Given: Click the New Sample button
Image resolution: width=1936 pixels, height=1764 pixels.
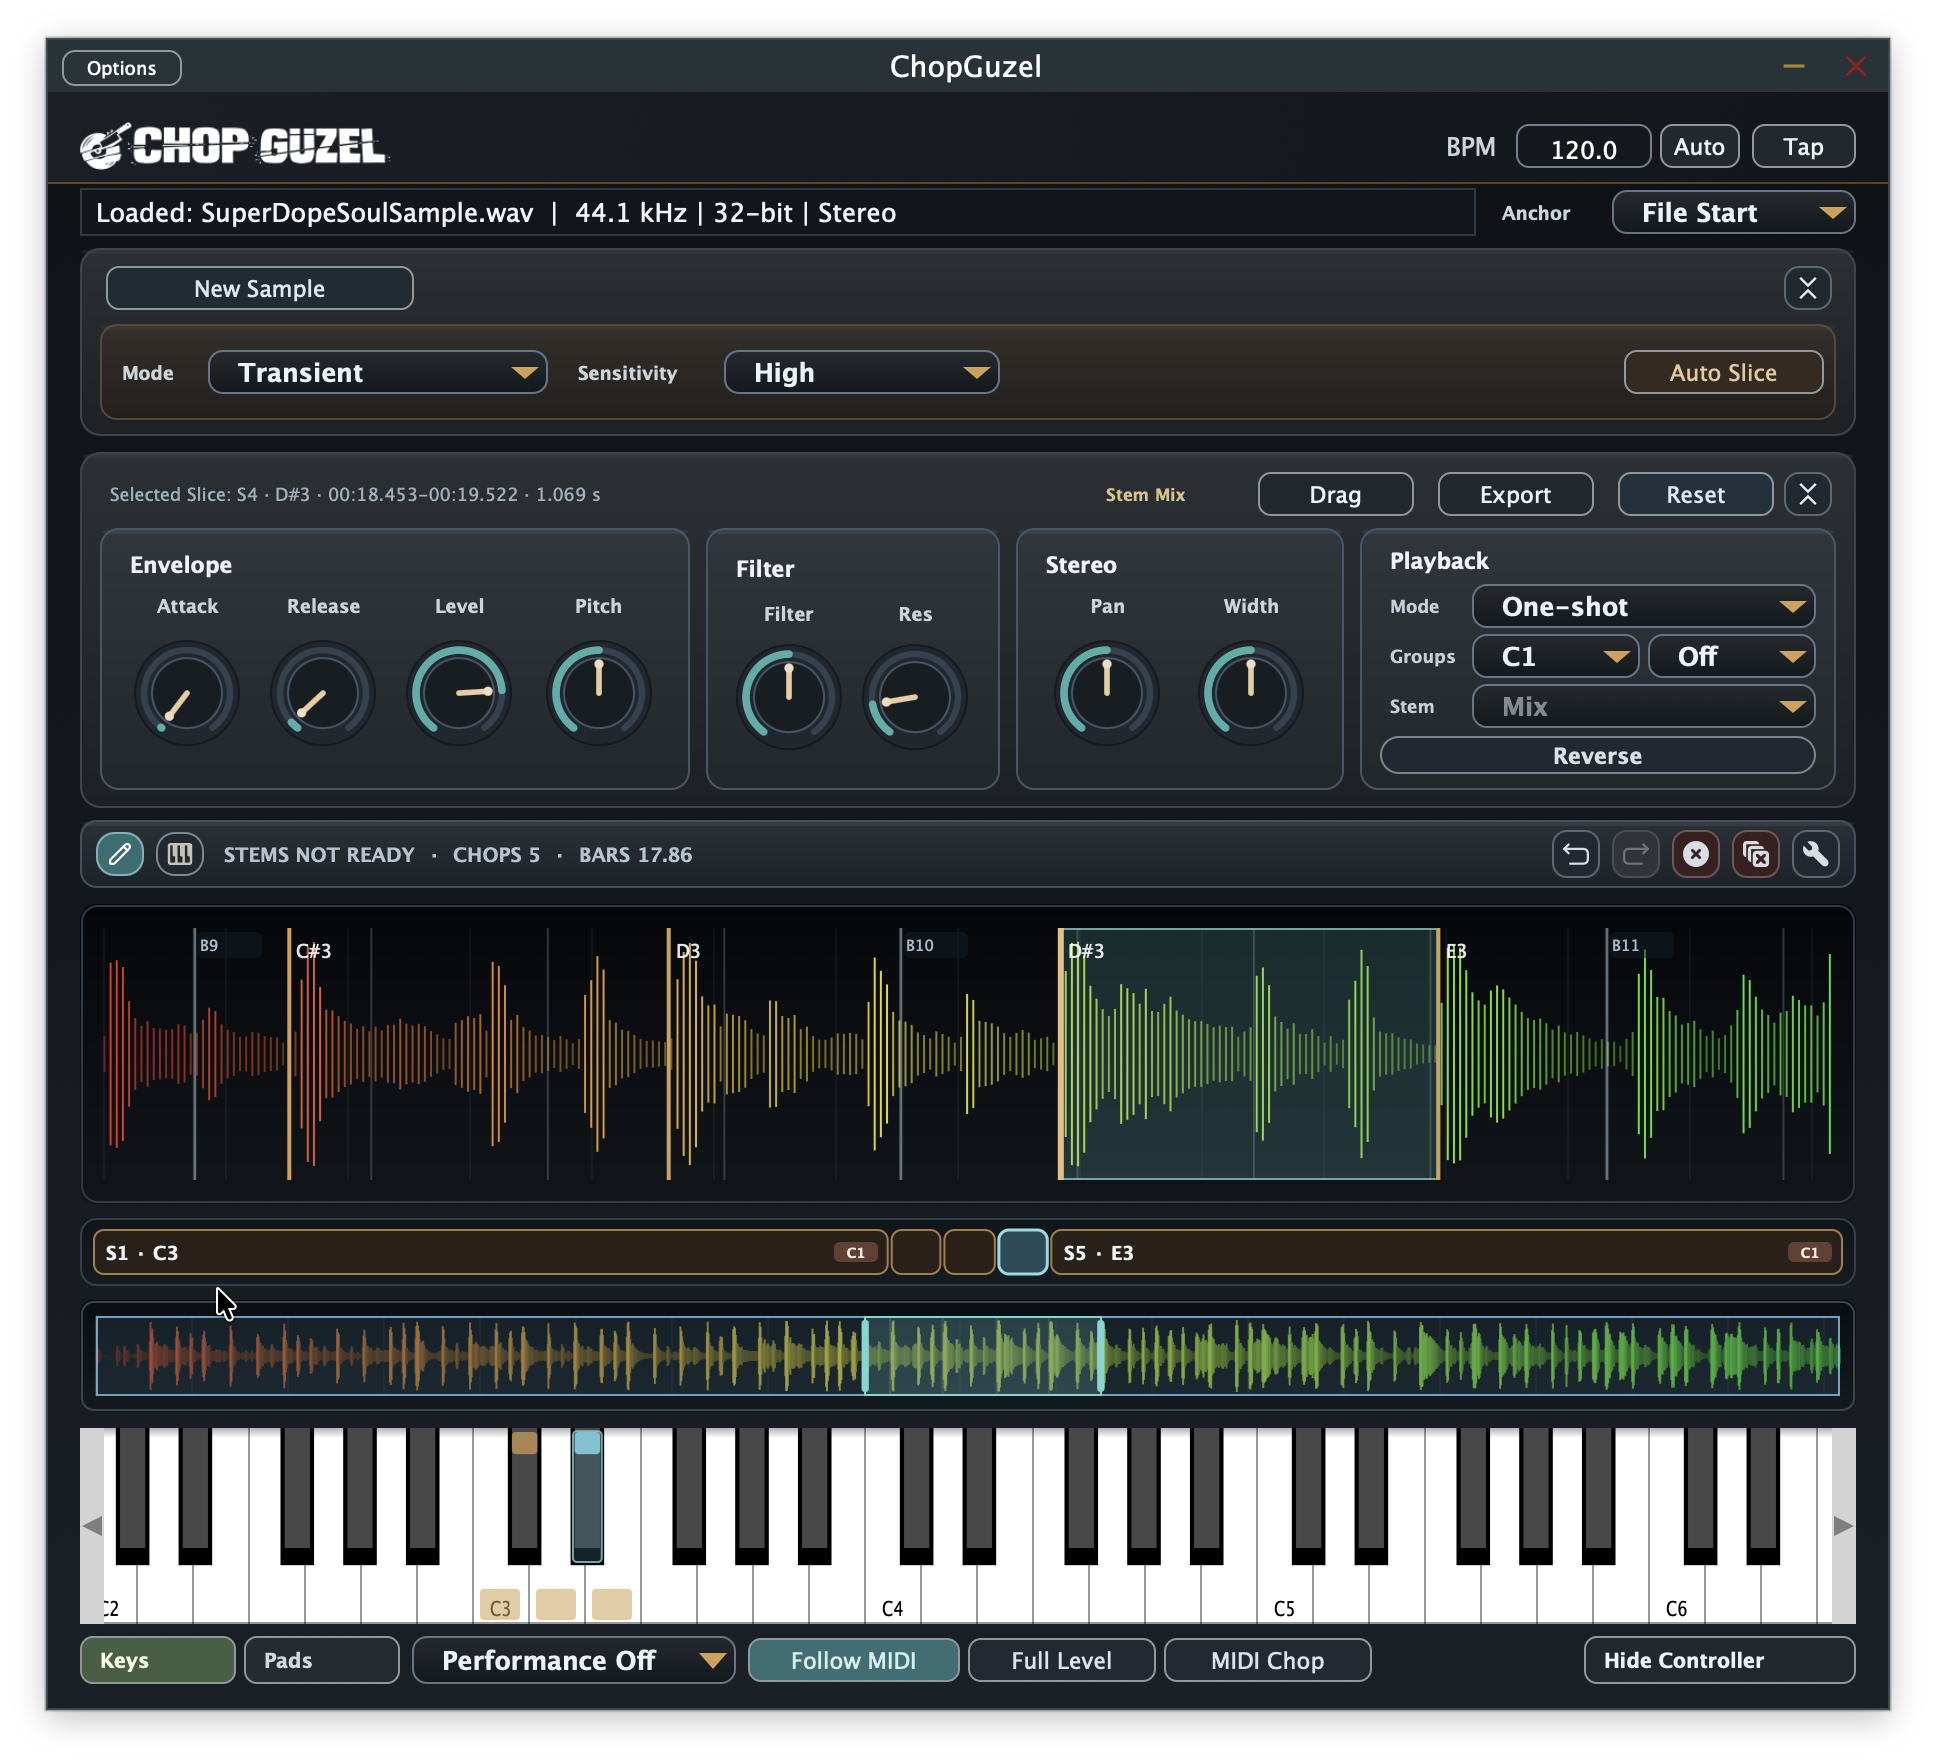Looking at the screenshot, I should (x=260, y=289).
